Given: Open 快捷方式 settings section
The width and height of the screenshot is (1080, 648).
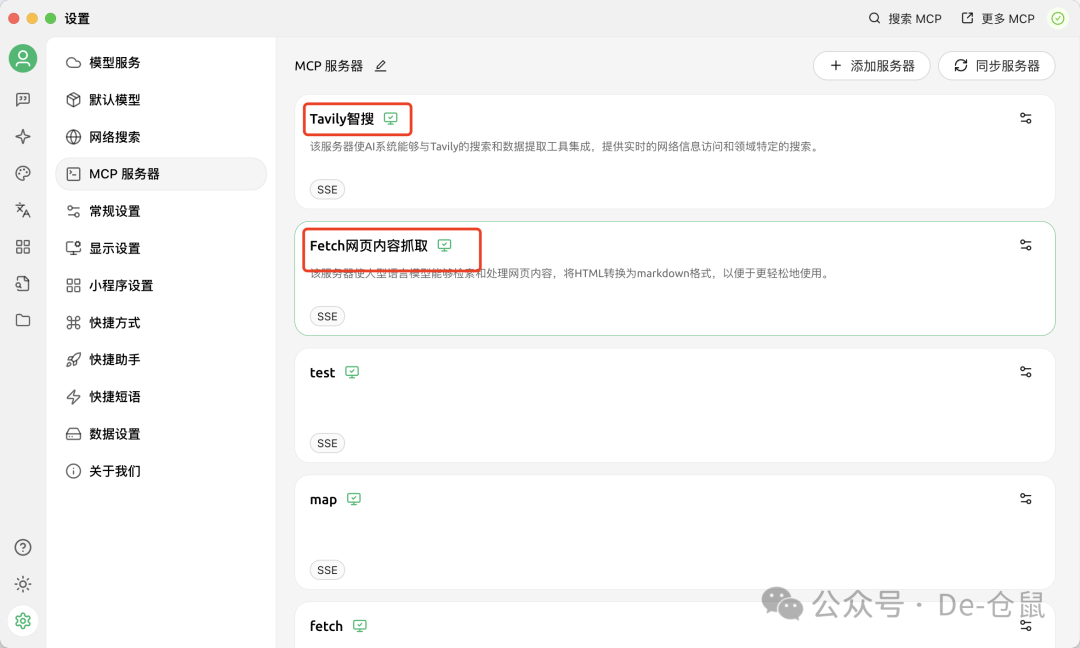Looking at the screenshot, I should point(115,323).
